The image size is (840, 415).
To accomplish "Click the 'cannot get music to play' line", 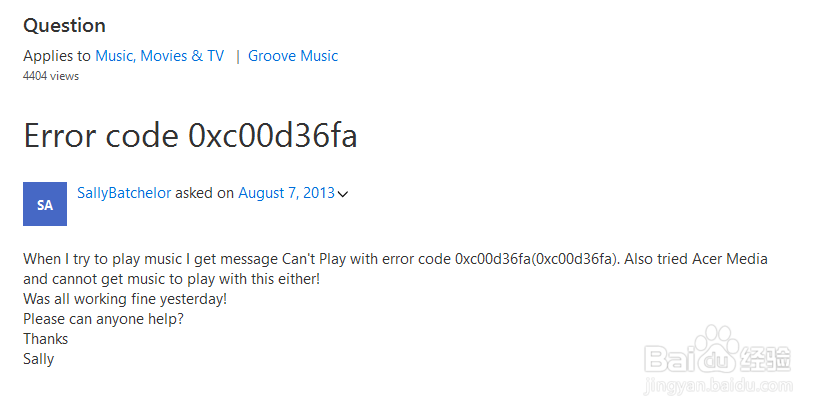I will point(171,279).
